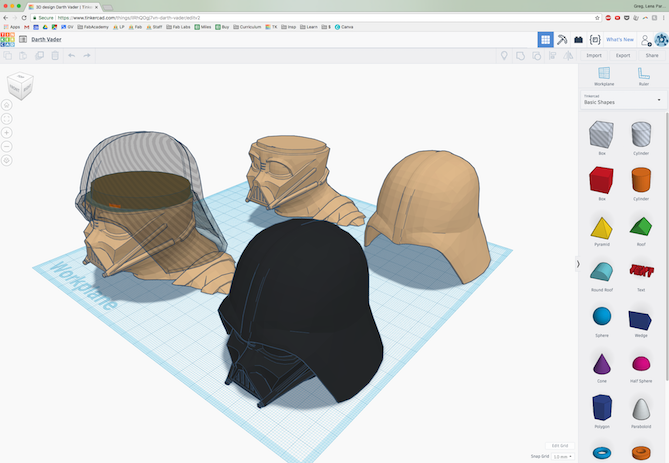Click the Paste icon in the toolbar
This screenshot has height=463, width=669.
(x=23, y=55)
